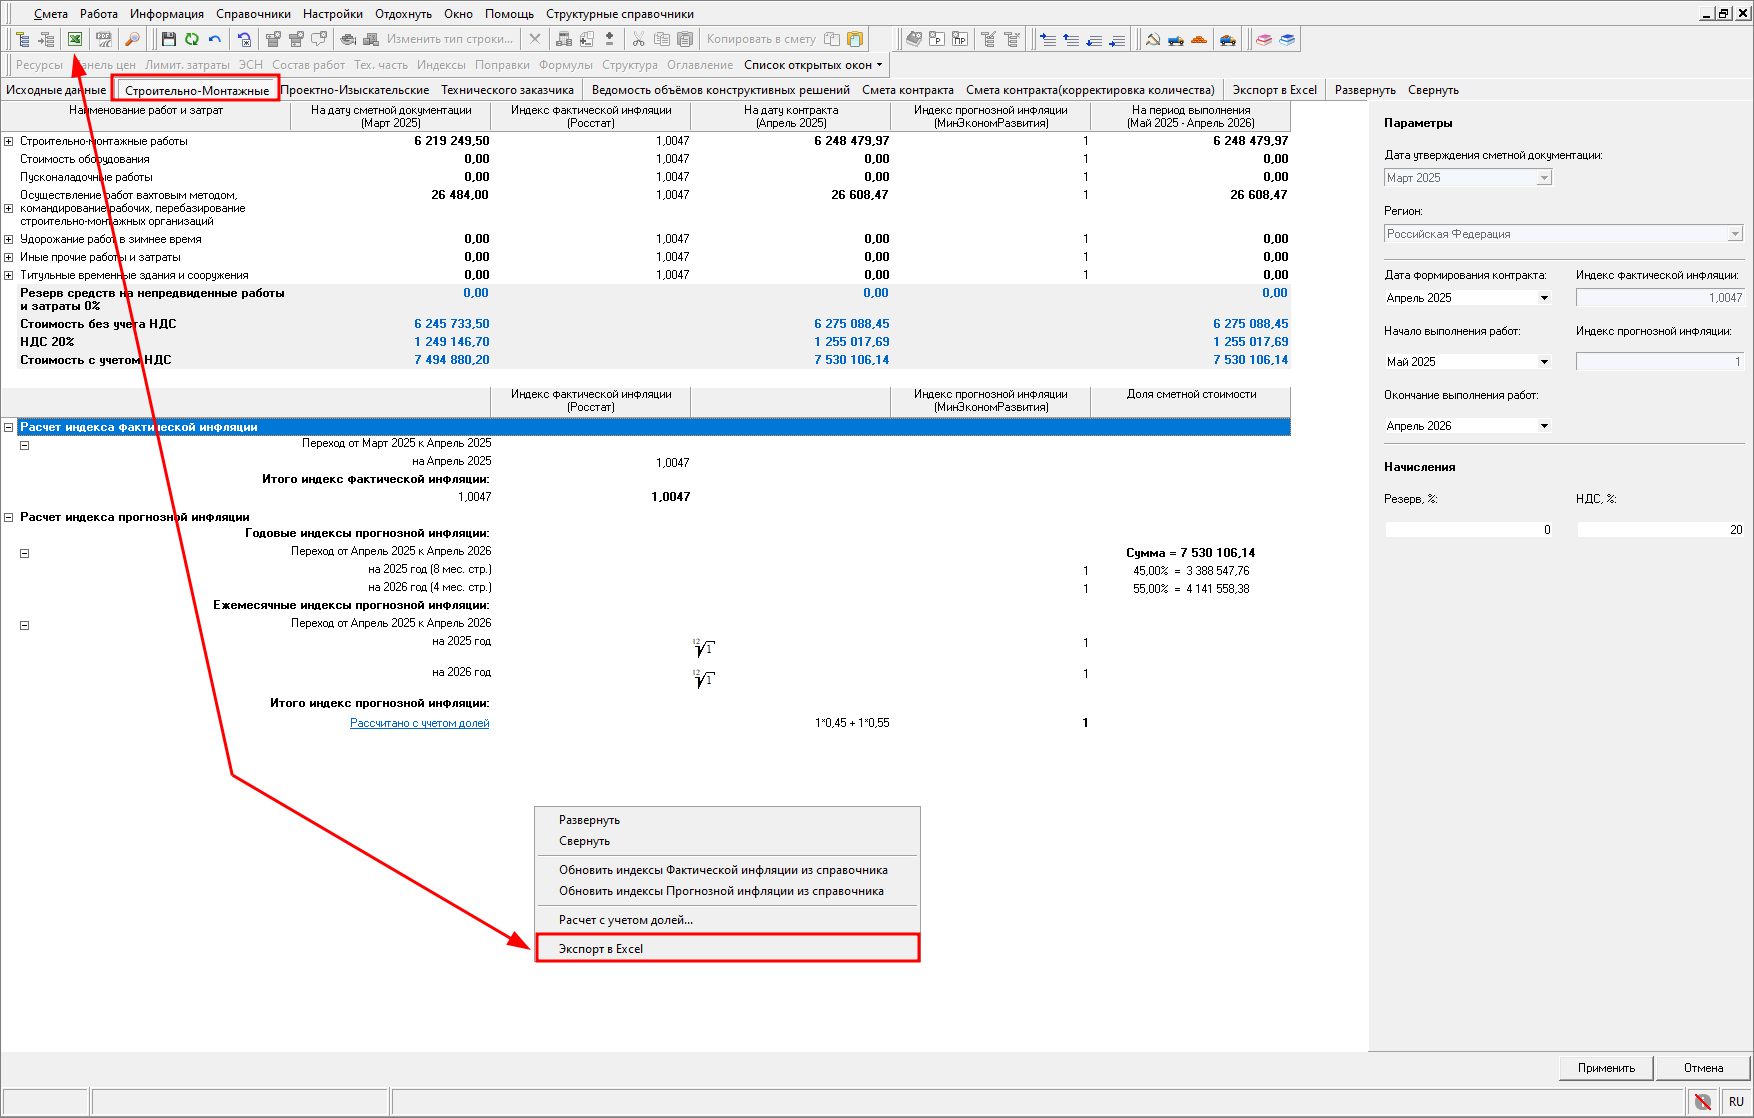Image resolution: width=1754 pixels, height=1118 pixels.
Task: Click the 'Рассчитано с учетом долей' link
Action: [419, 723]
